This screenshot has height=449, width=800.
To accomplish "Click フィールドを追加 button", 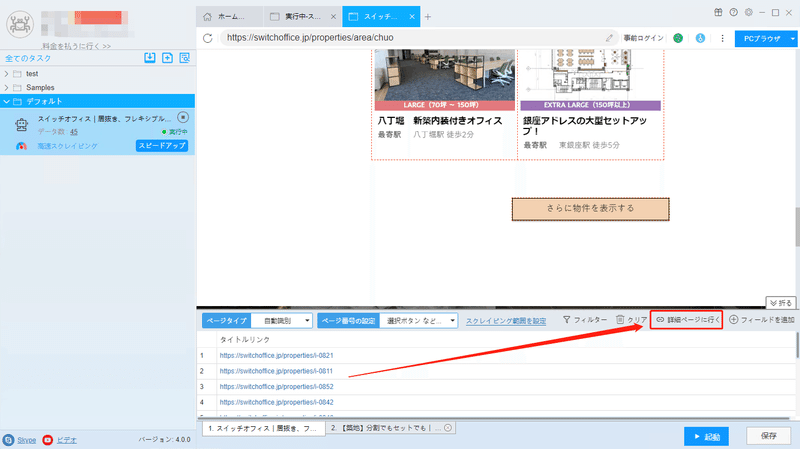I will (762, 319).
